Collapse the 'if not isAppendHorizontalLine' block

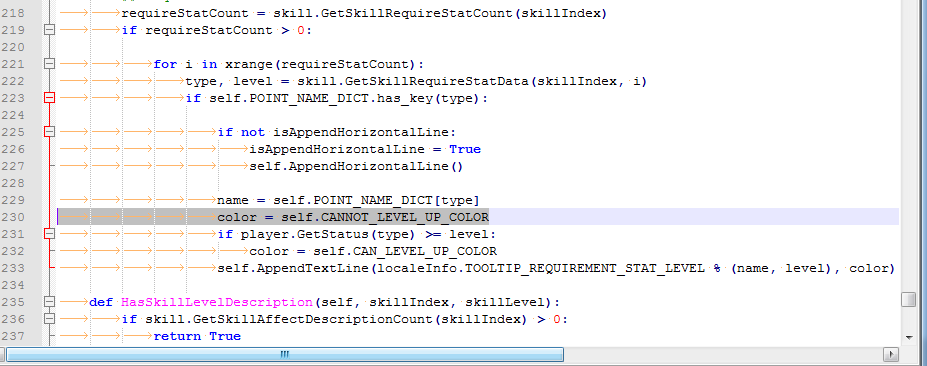click(50, 132)
